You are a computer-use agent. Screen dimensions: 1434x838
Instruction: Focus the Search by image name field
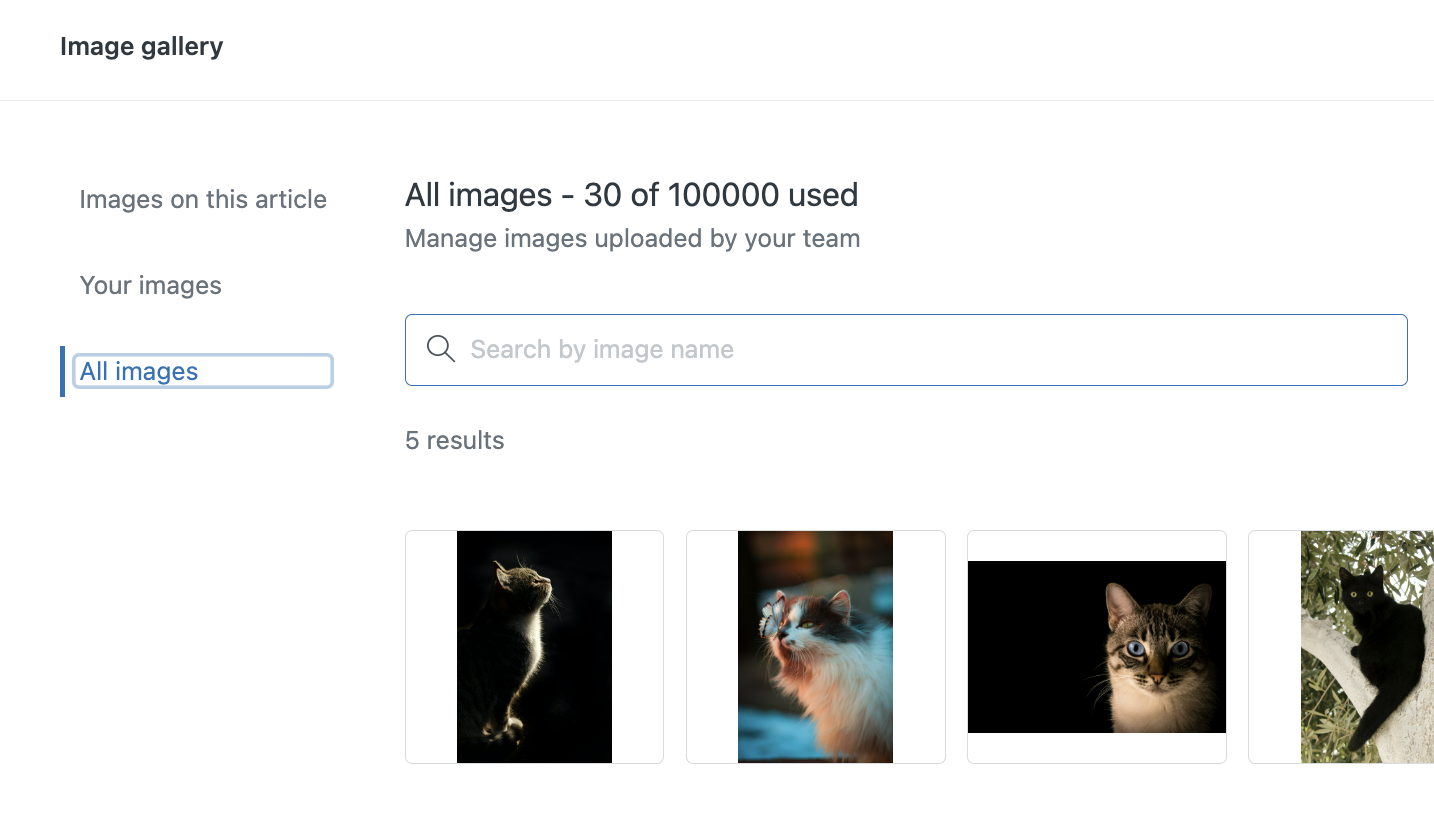(x=920, y=350)
